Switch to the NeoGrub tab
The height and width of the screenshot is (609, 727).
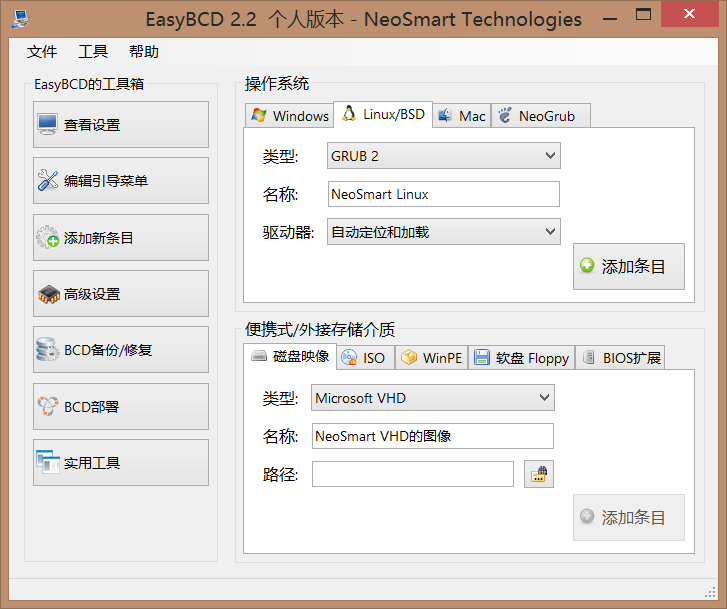click(541, 115)
